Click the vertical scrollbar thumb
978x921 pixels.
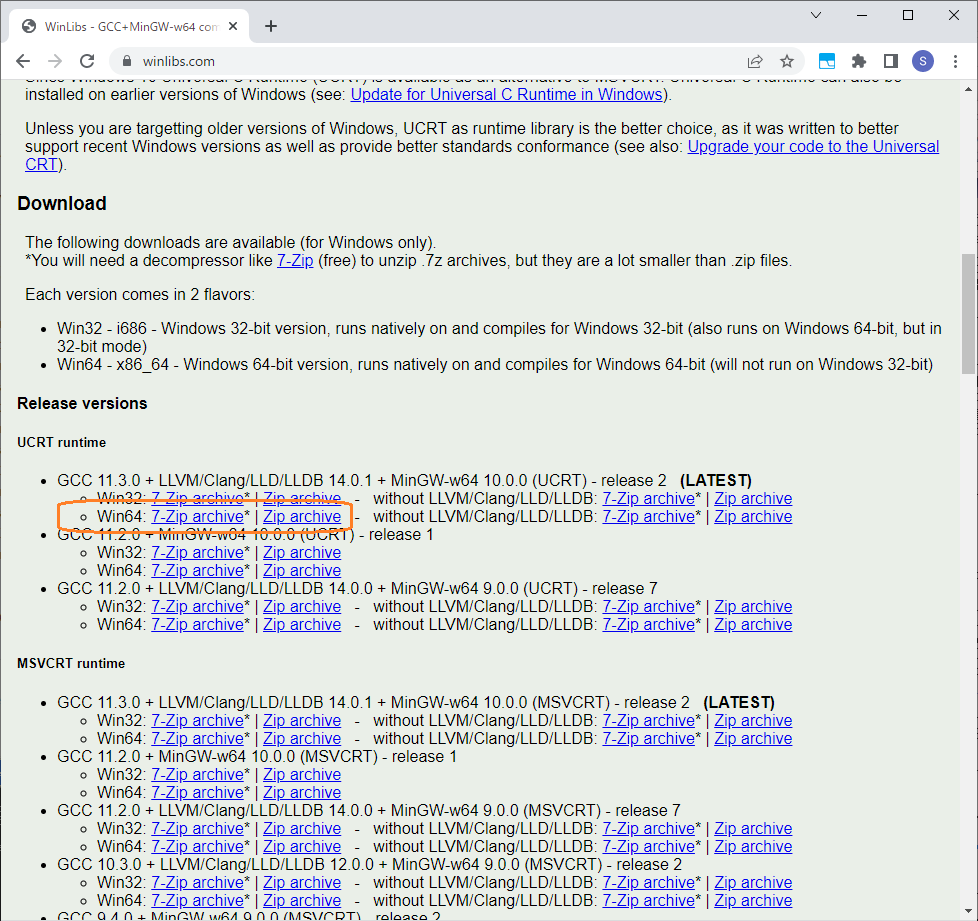tap(968, 314)
